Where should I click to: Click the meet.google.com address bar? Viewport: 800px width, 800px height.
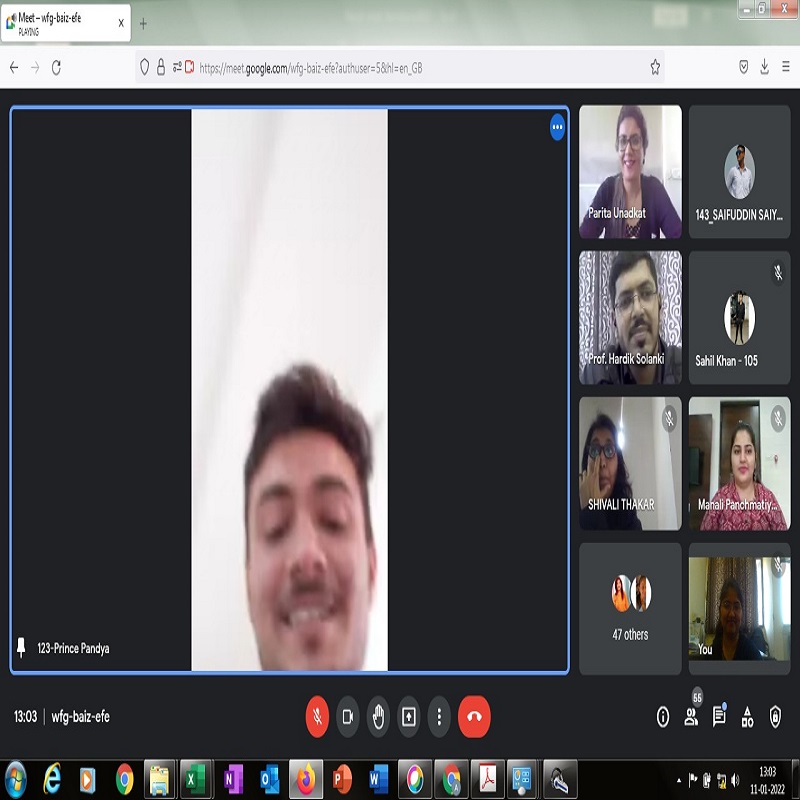[400, 68]
